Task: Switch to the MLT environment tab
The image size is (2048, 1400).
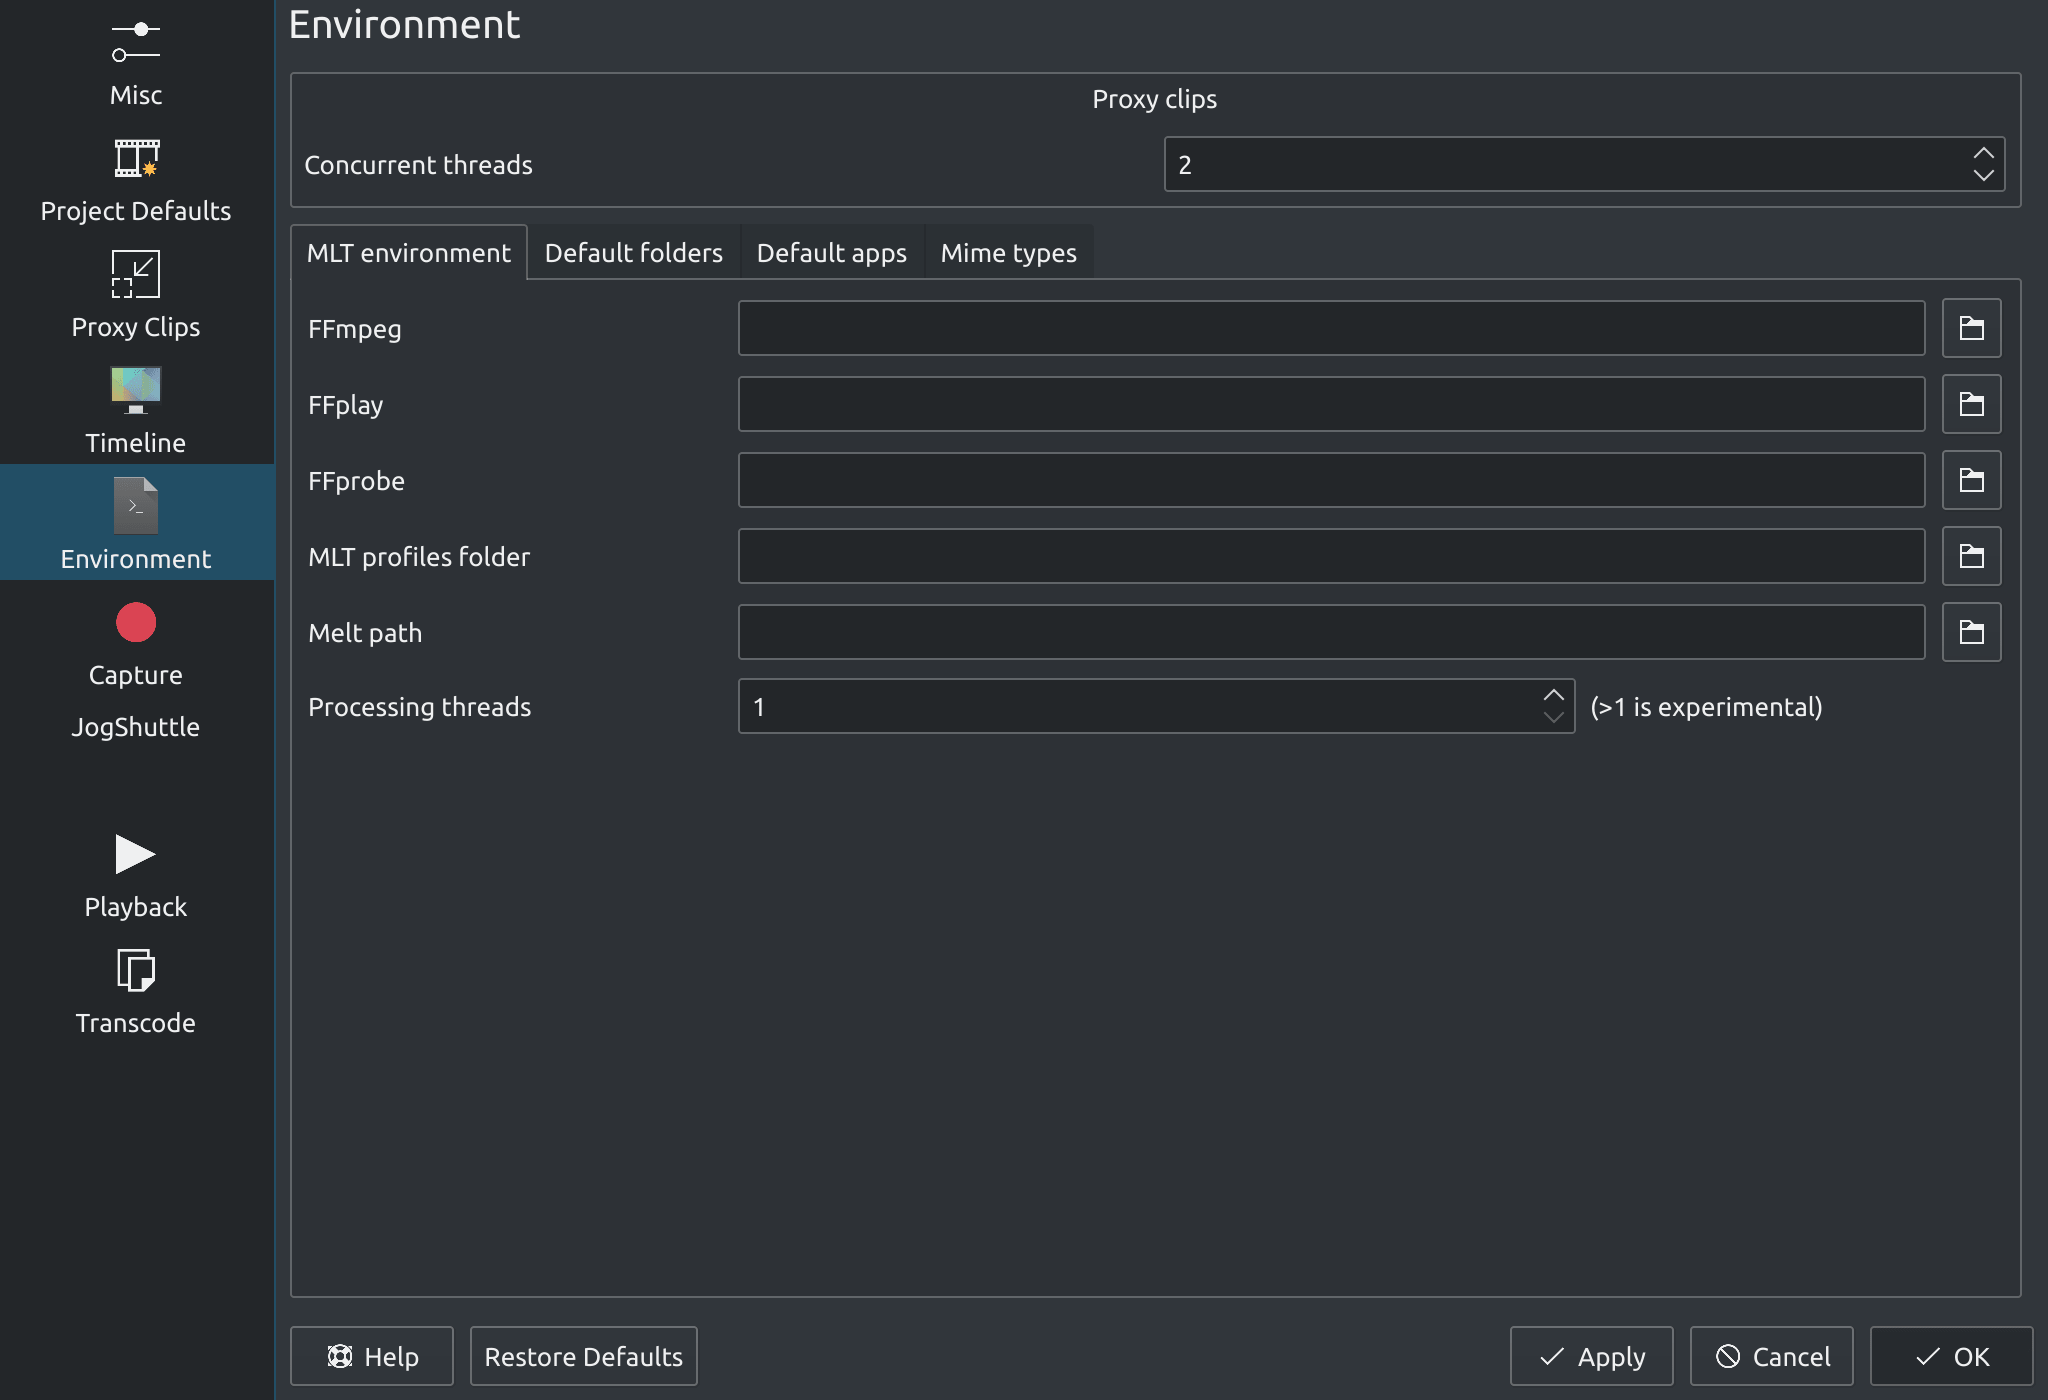Action: pos(408,253)
